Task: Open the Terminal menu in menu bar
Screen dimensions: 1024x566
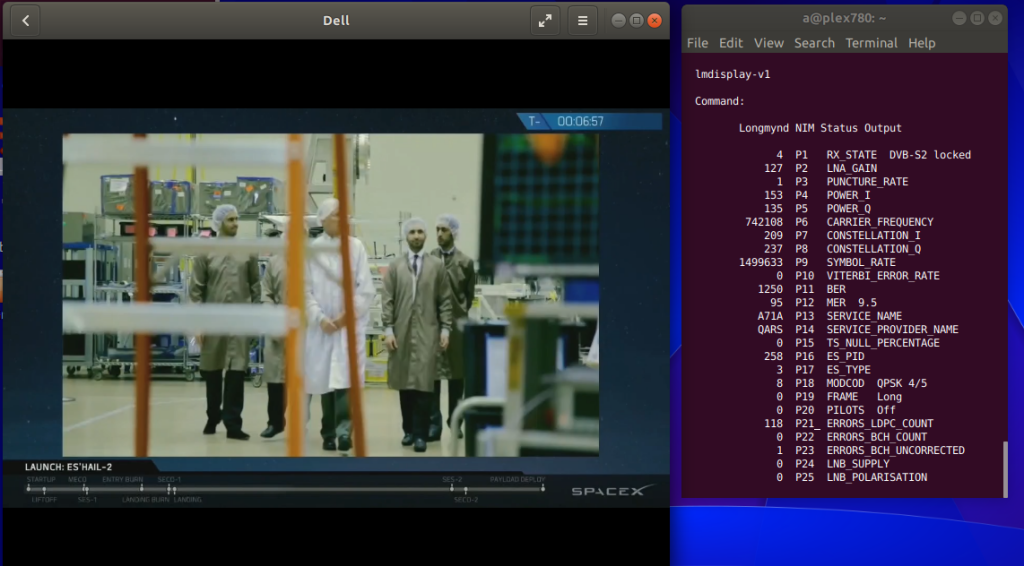Action: (x=871, y=43)
